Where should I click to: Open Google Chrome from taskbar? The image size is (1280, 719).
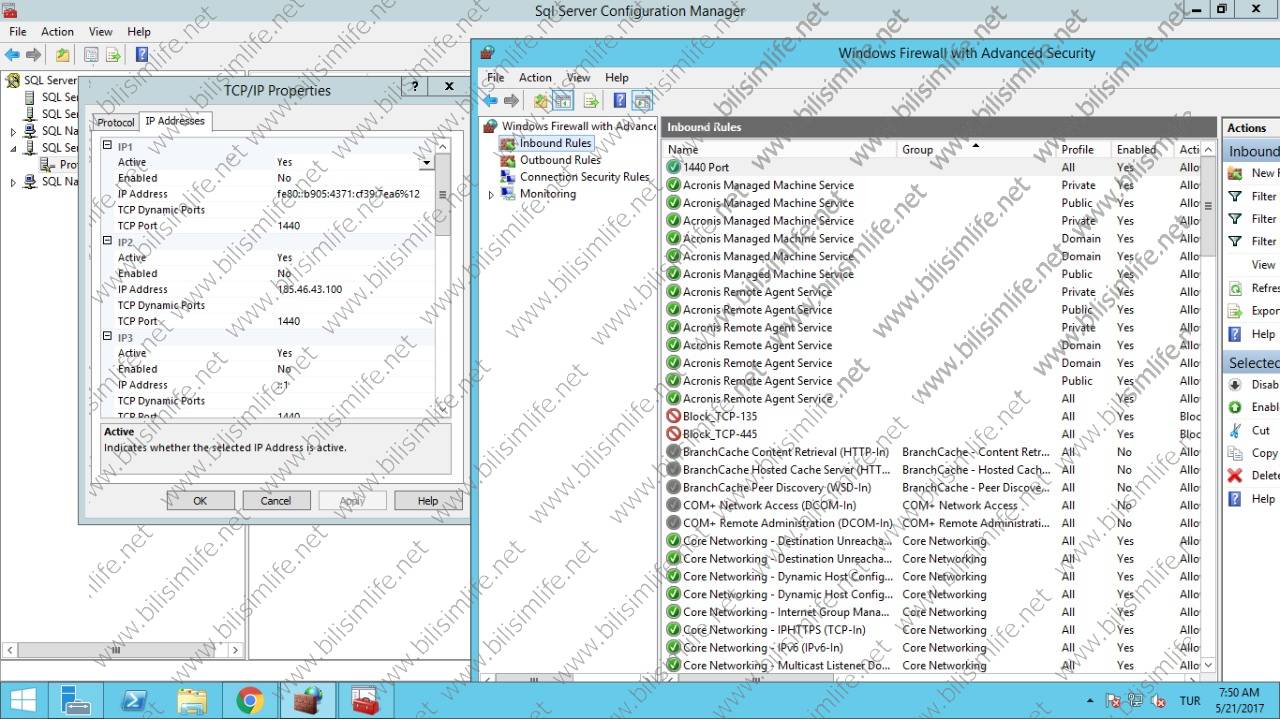tap(250, 700)
